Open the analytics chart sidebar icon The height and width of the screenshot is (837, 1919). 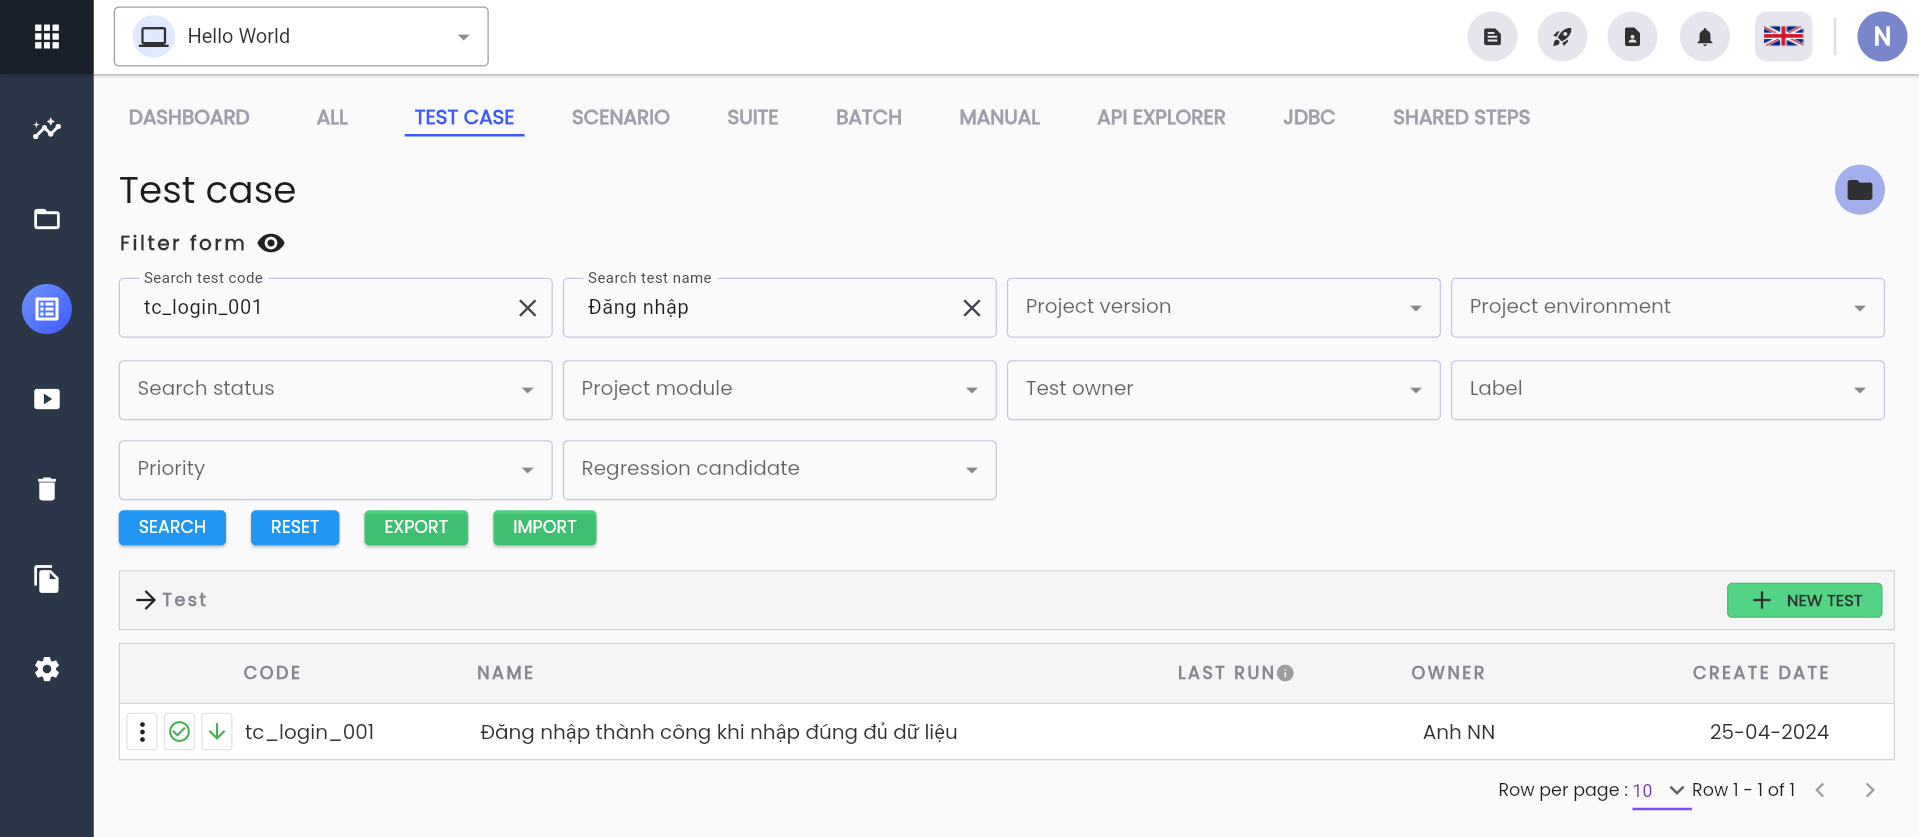point(47,129)
